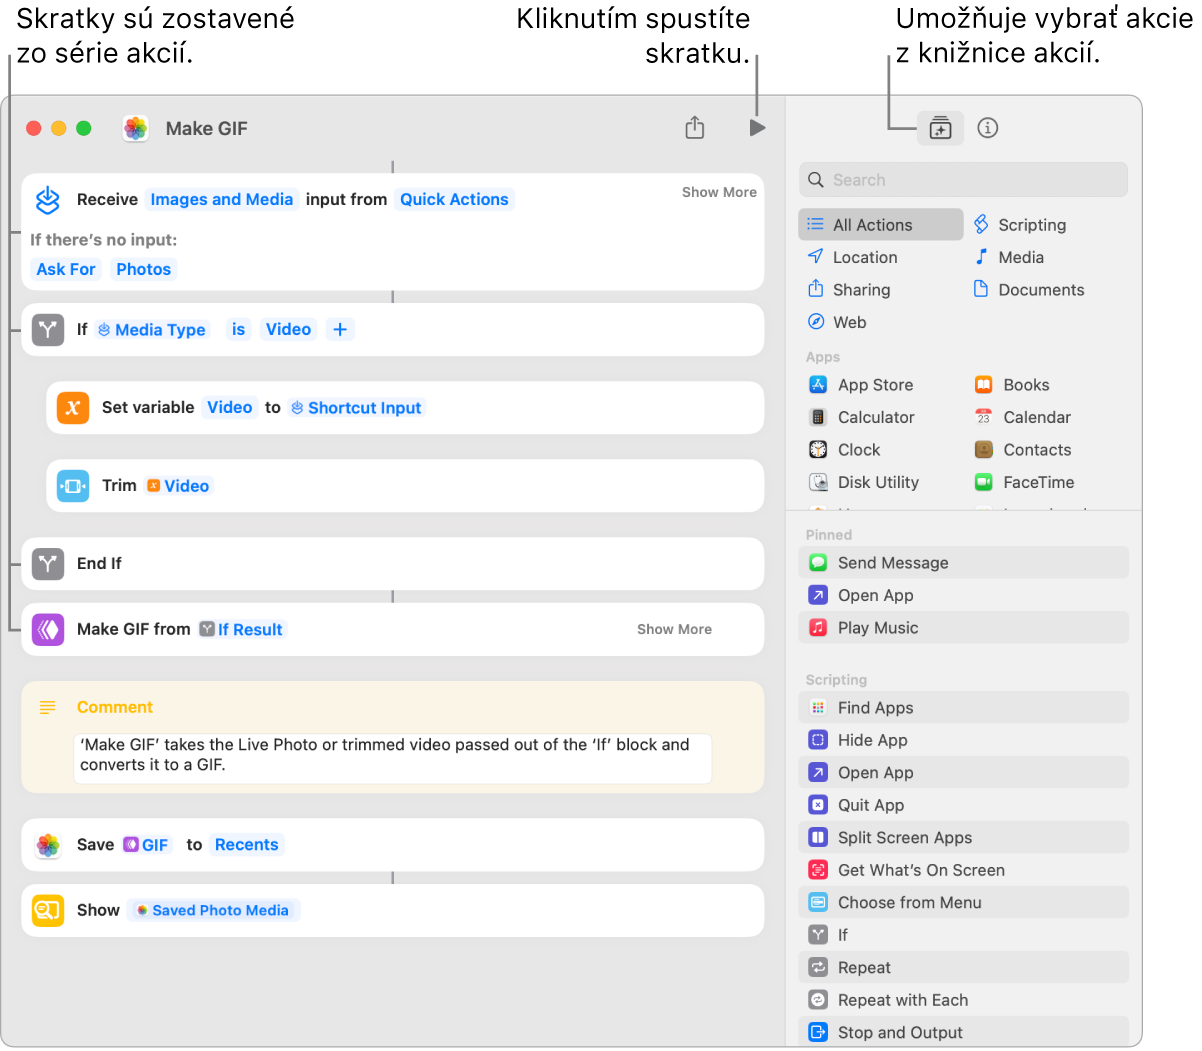The width and height of the screenshot is (1202, 1051).
Task: Open the action library panel button
Action: pyautogui.click(x=940, y=128)
